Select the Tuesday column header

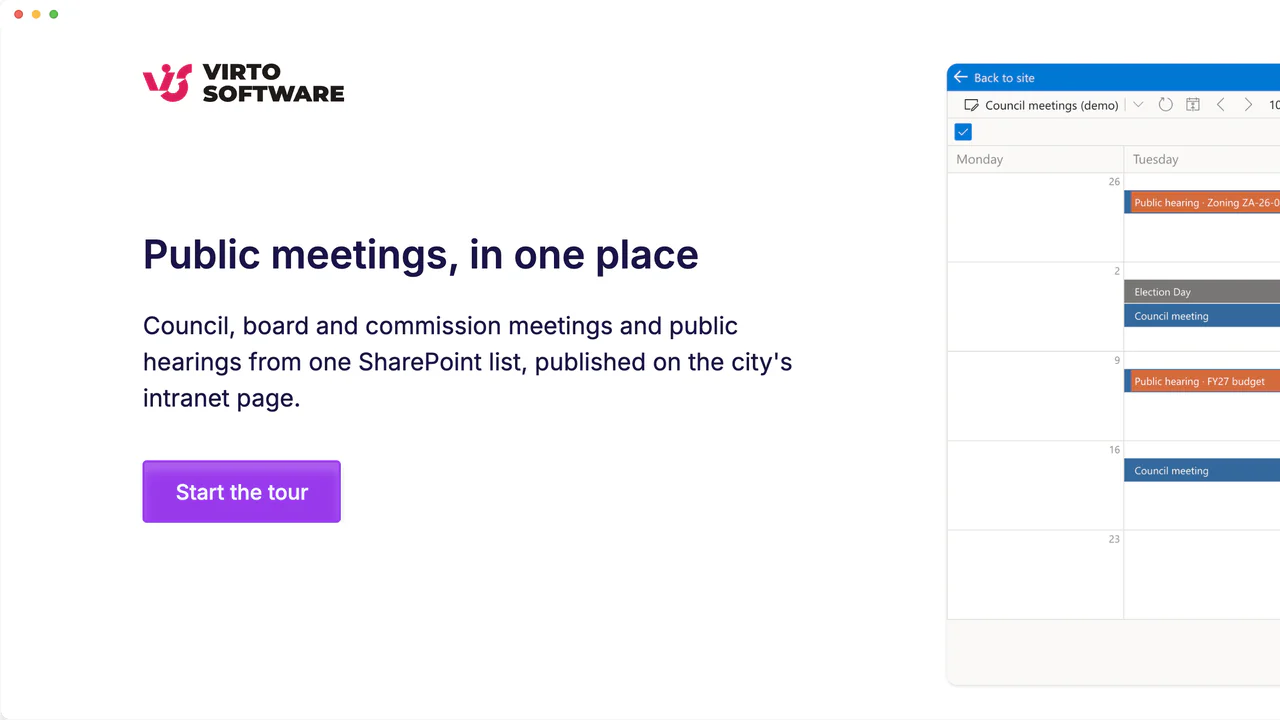point(1202,159)
